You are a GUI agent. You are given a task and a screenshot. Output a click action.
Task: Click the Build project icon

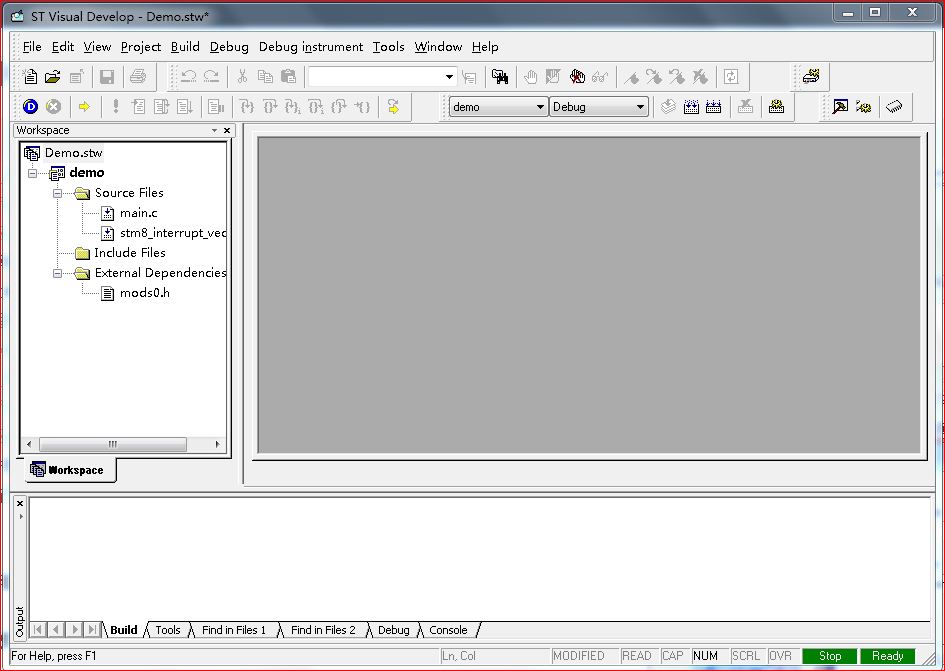click(691, 107)
